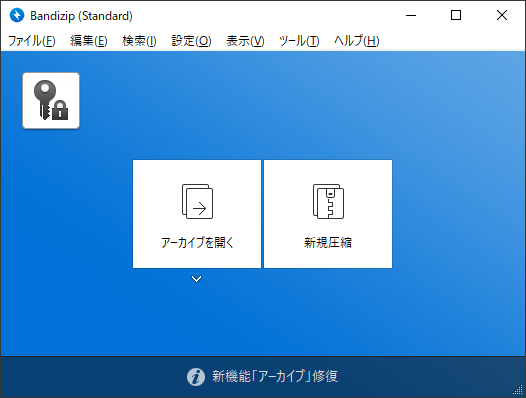The image size is (526, 398).
Task: Maximize the Bandizip window
Action: pos(456,15)
